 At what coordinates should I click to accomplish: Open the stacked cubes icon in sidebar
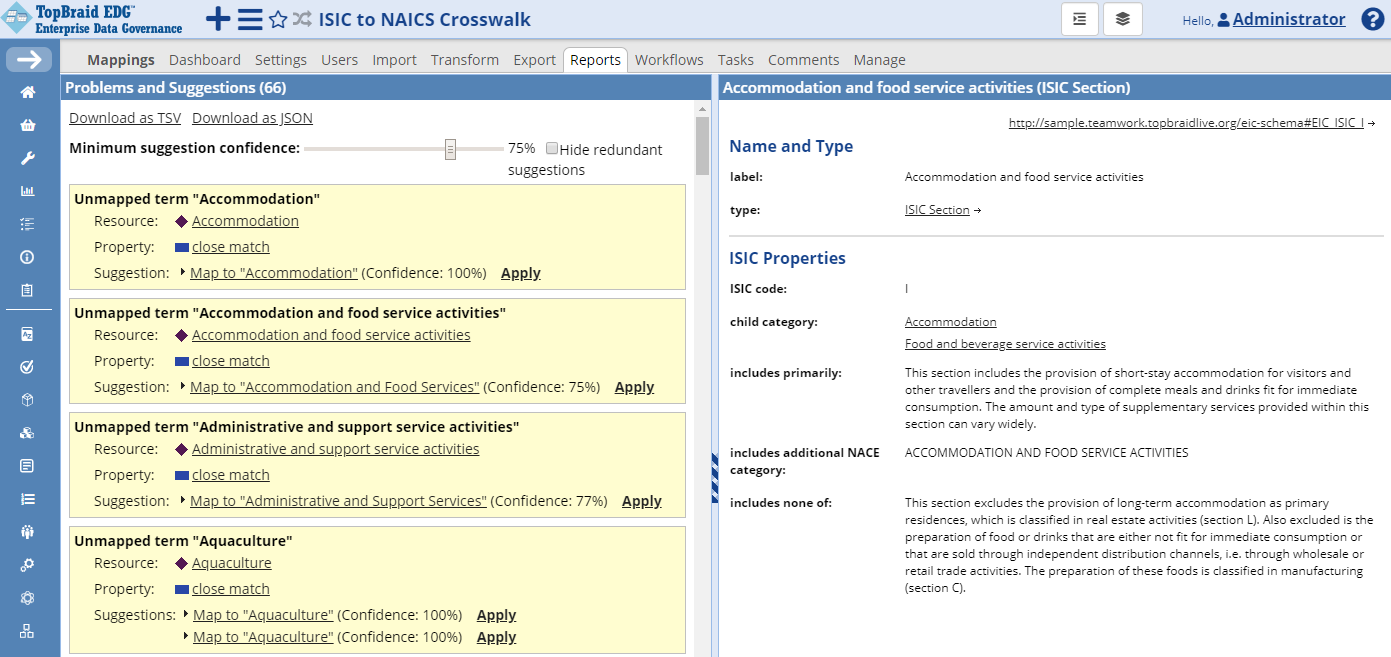coord(28,433)
